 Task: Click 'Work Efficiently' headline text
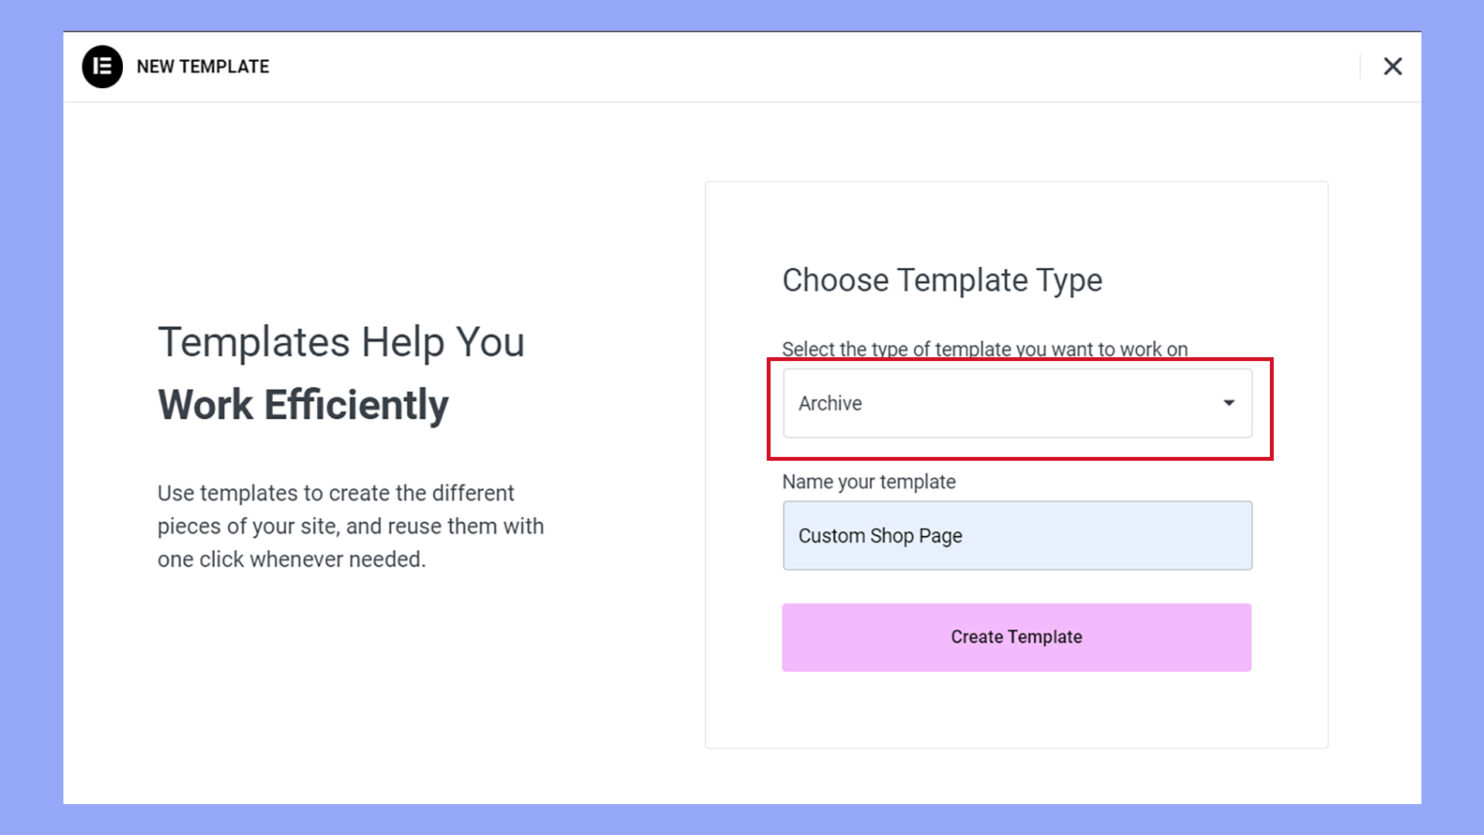(x=303, y=405)
